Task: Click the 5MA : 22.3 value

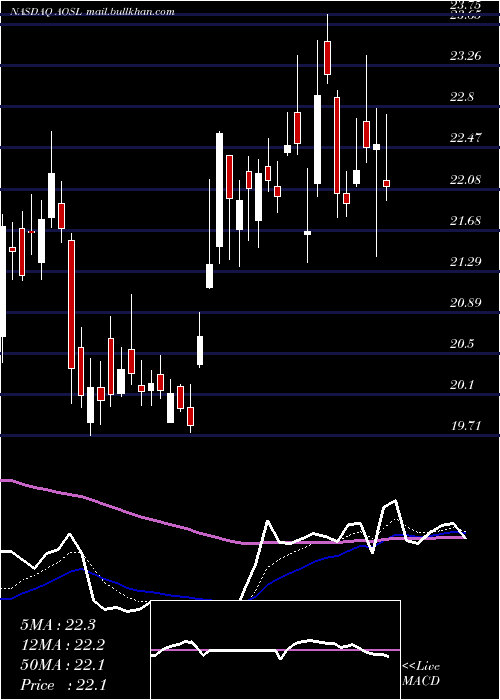Action: pyautogui.click(x=58, y=625)
